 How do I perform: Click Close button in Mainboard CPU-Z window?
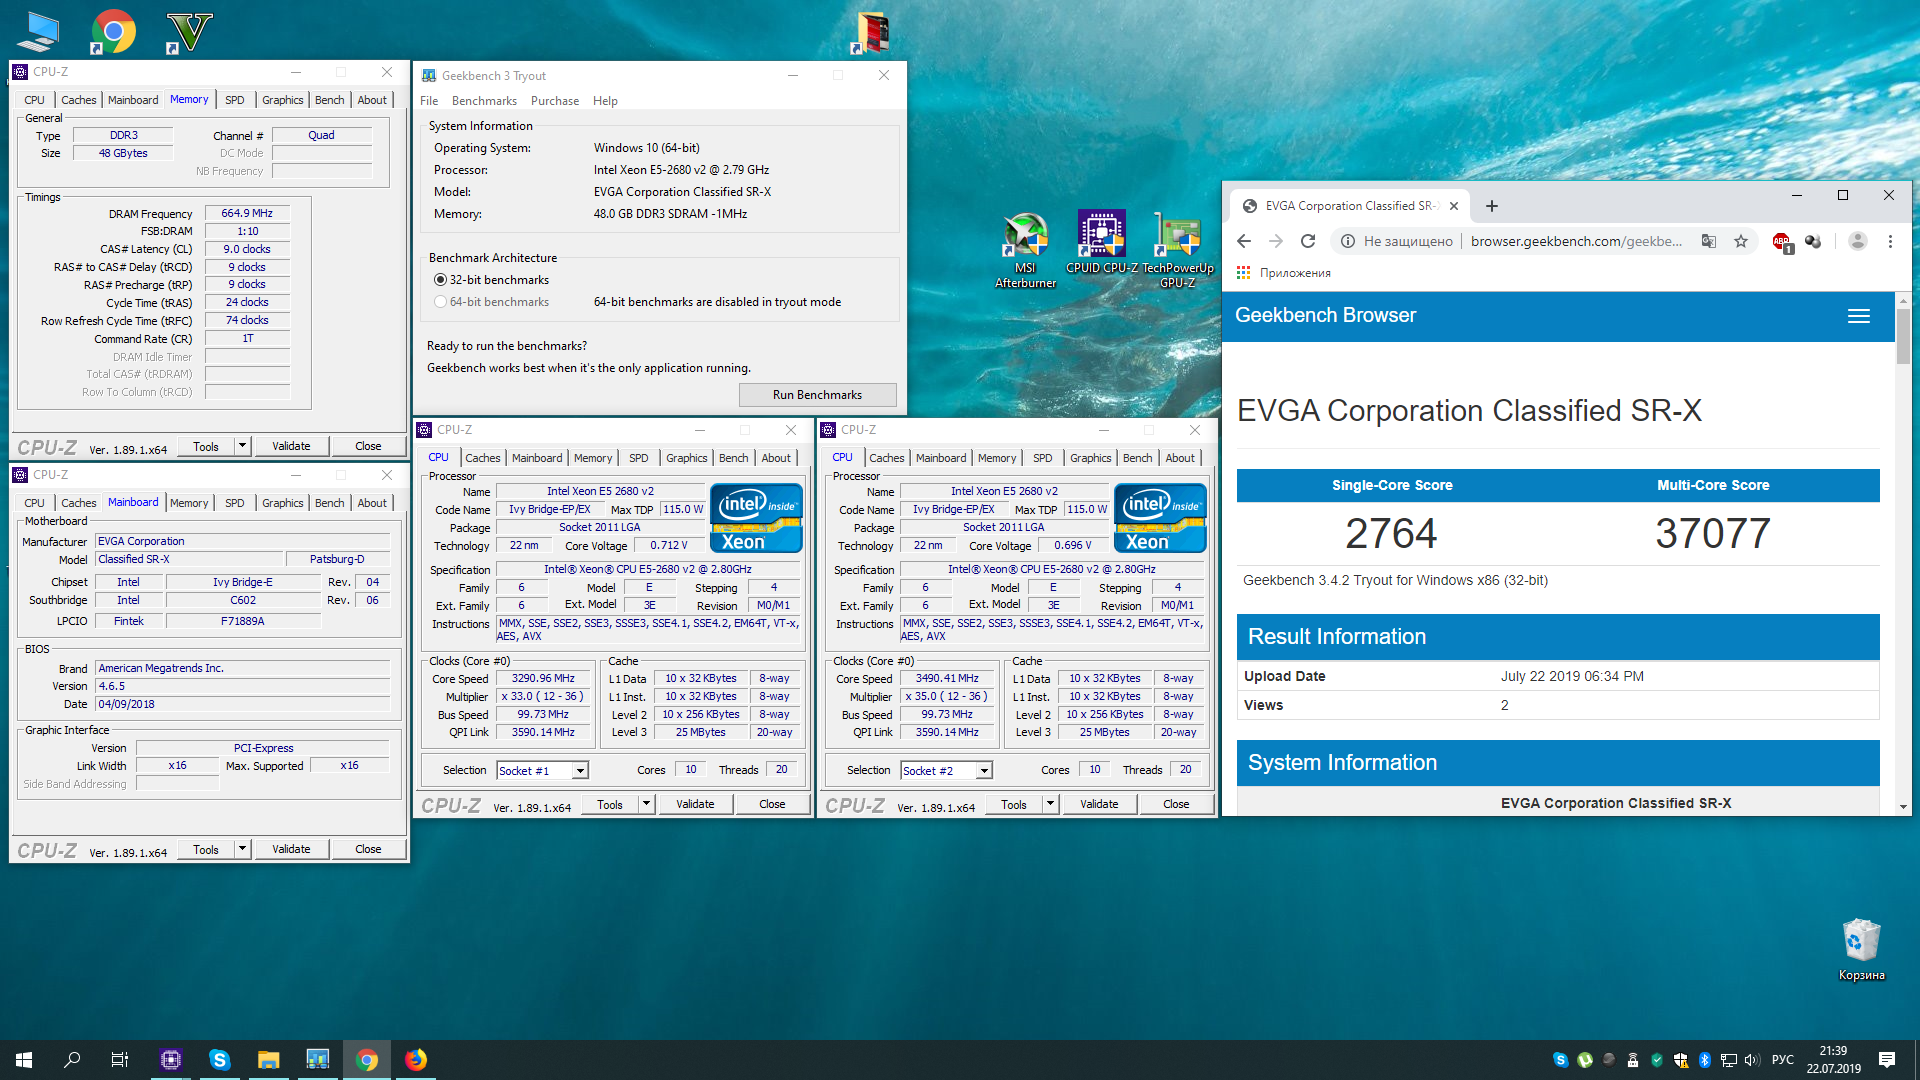368,849
